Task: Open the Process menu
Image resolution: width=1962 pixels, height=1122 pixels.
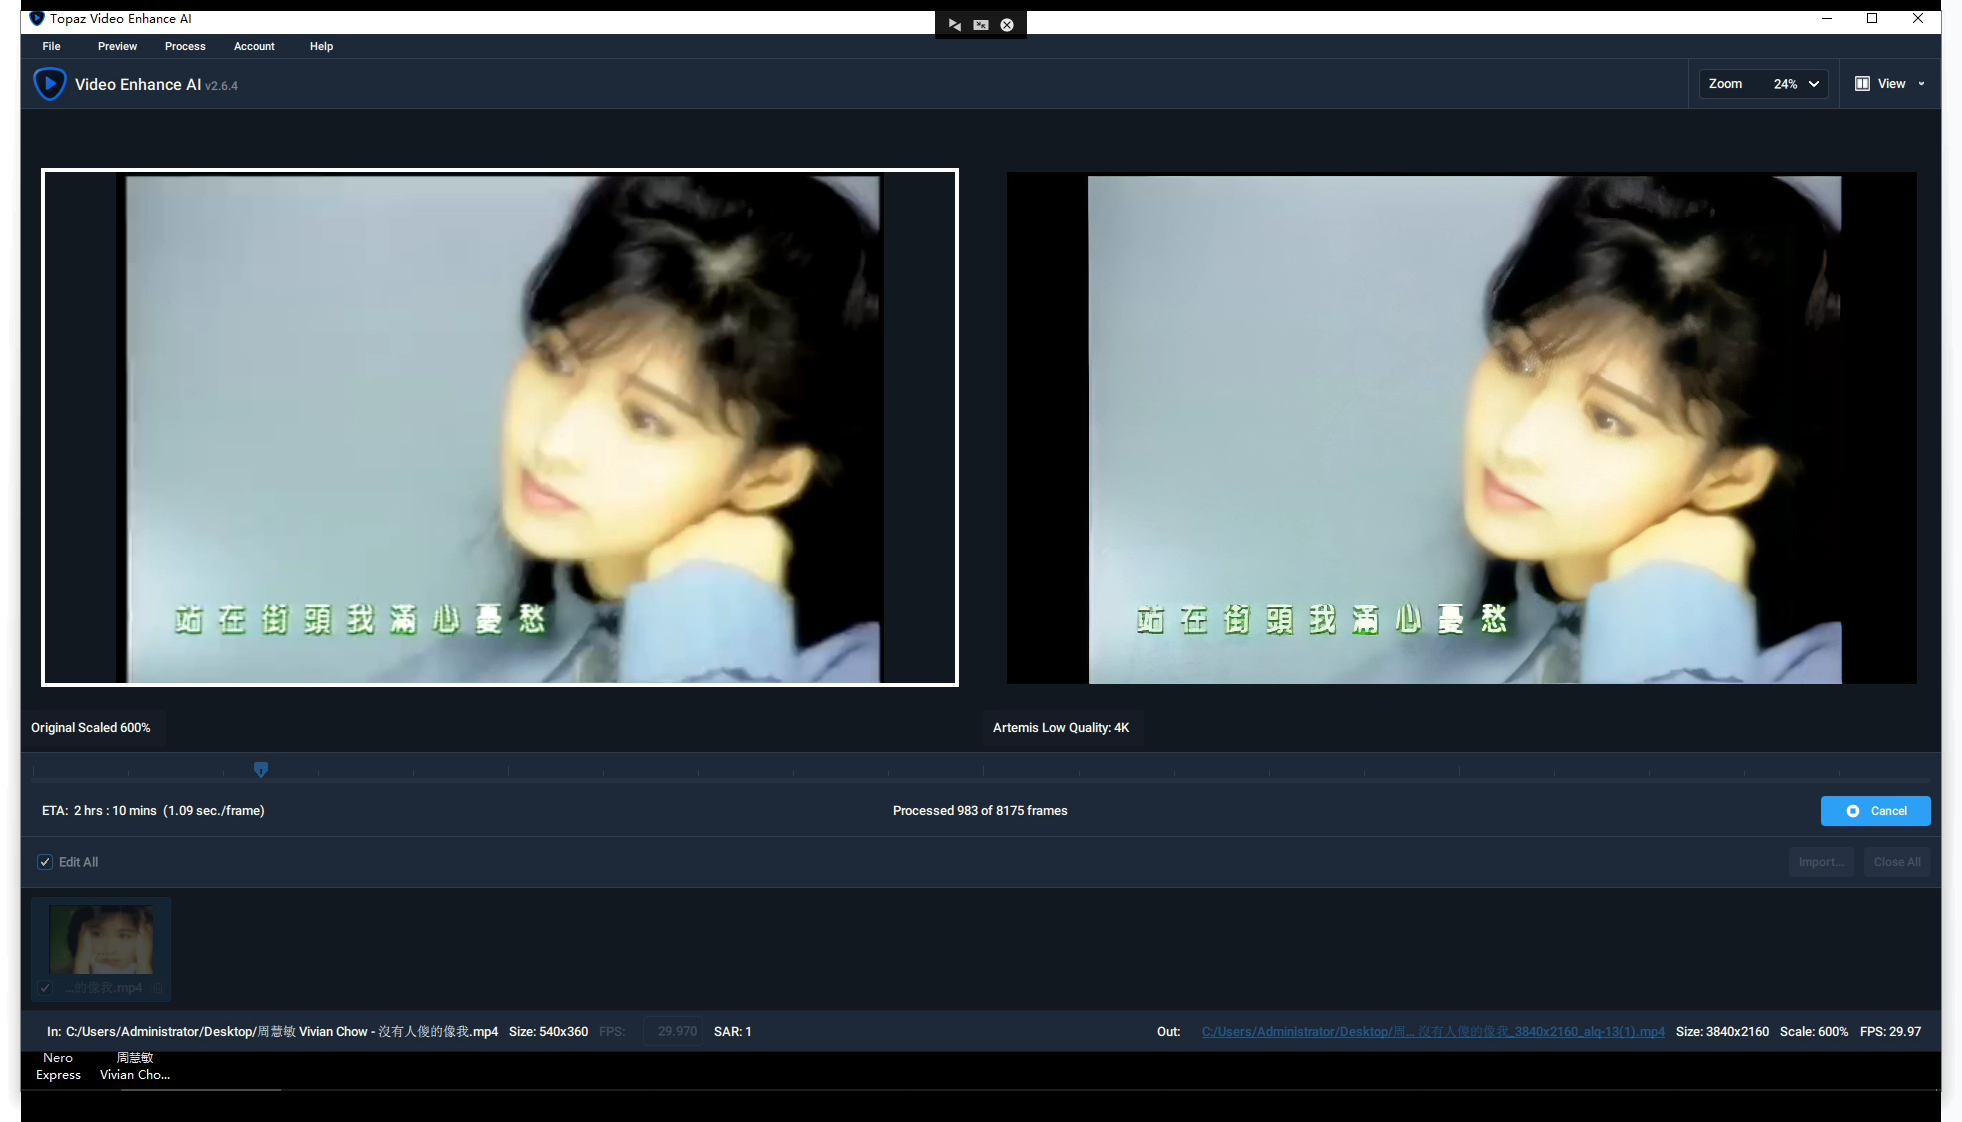Action: tap(185, 46)
